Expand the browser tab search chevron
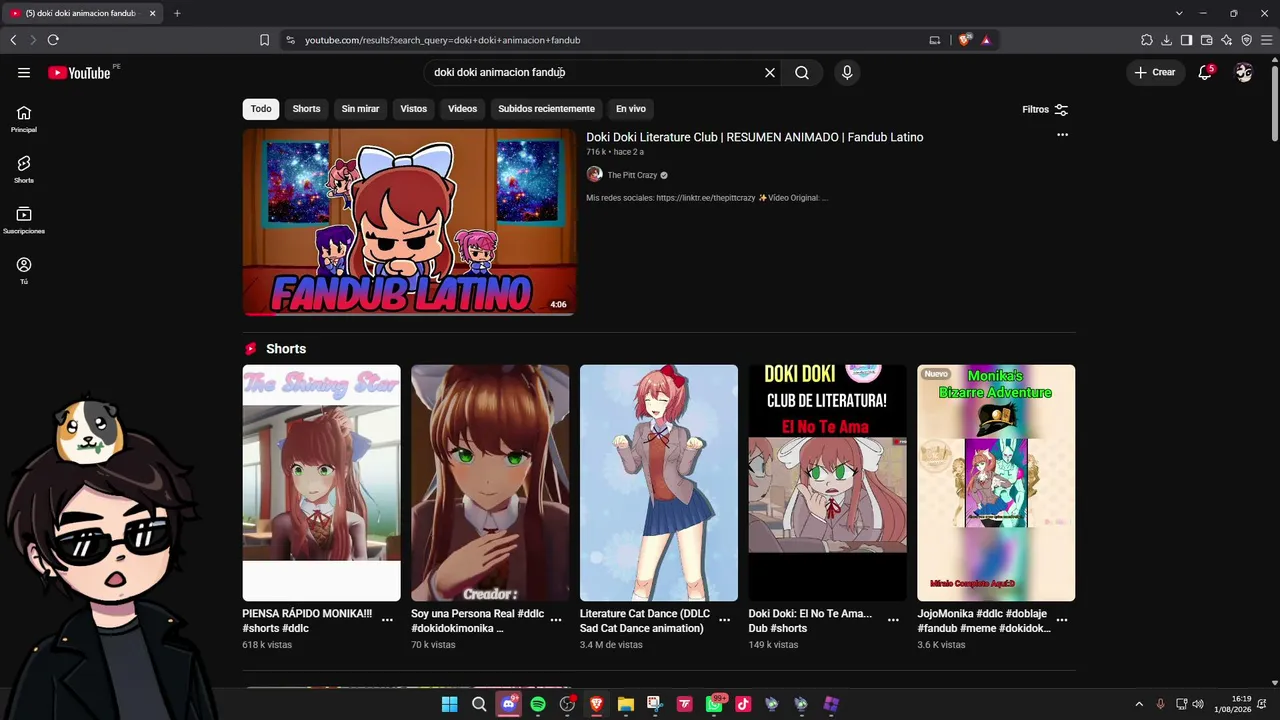1280x720 pixels. coord(1179,13)
